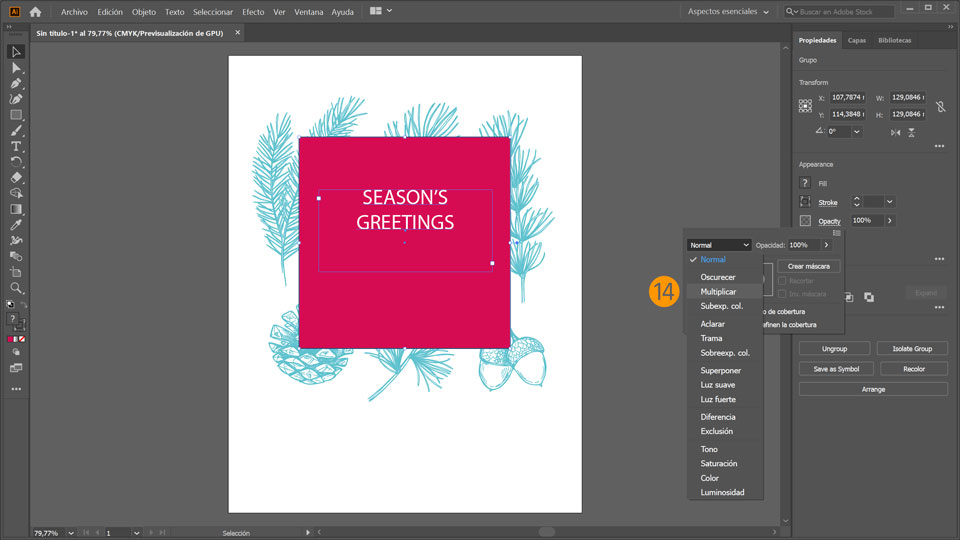Open the zoom level dropdown
Image resolution: width=960 pixels, height=540 pixels.
(x=71, y=533)
